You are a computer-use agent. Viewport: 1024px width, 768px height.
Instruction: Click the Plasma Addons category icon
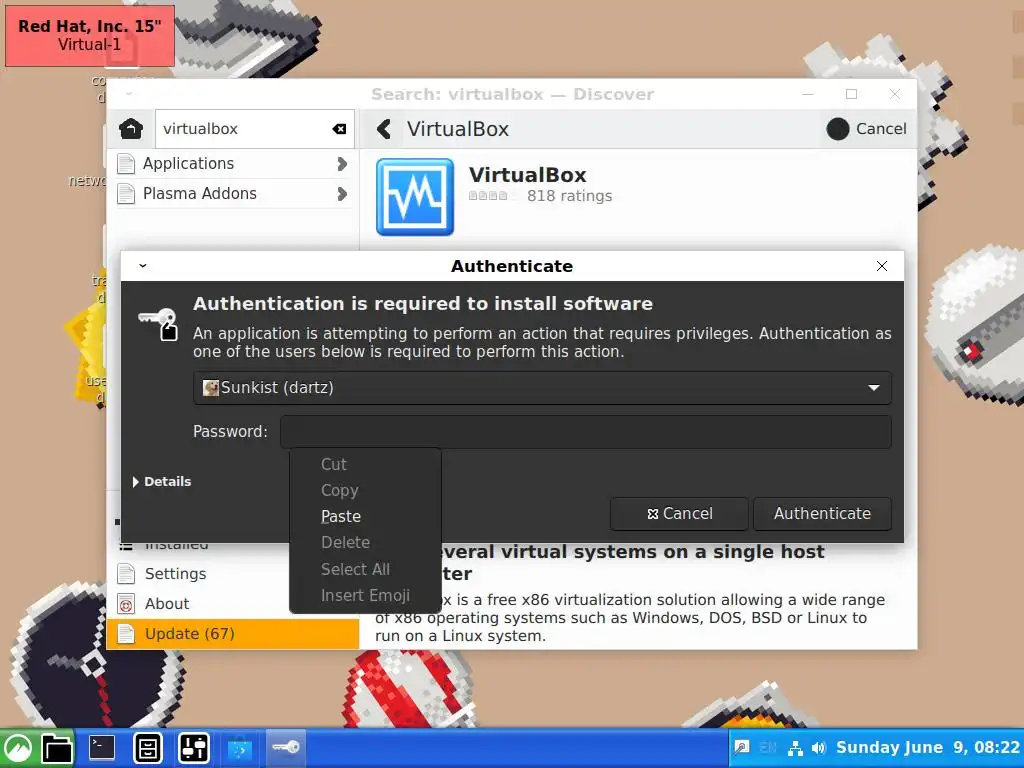[126, 193]
